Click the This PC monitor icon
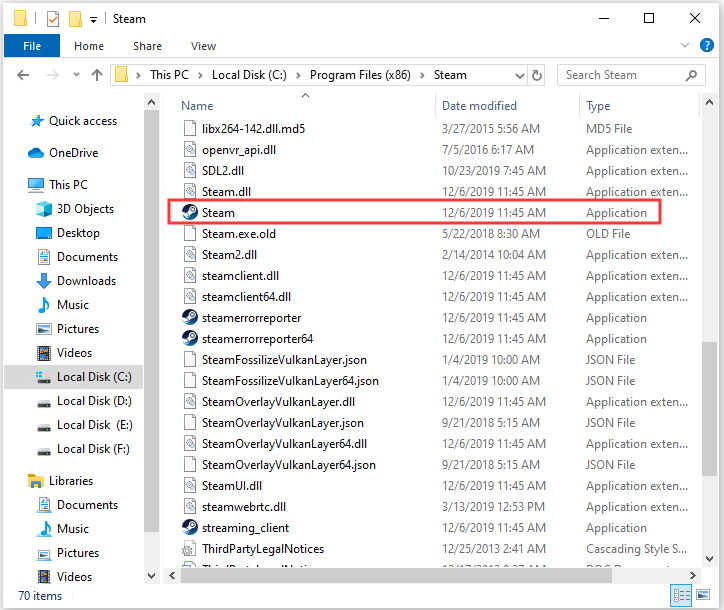Image resolution: width=724 pixels, height=610 pixels. [36, 185]
